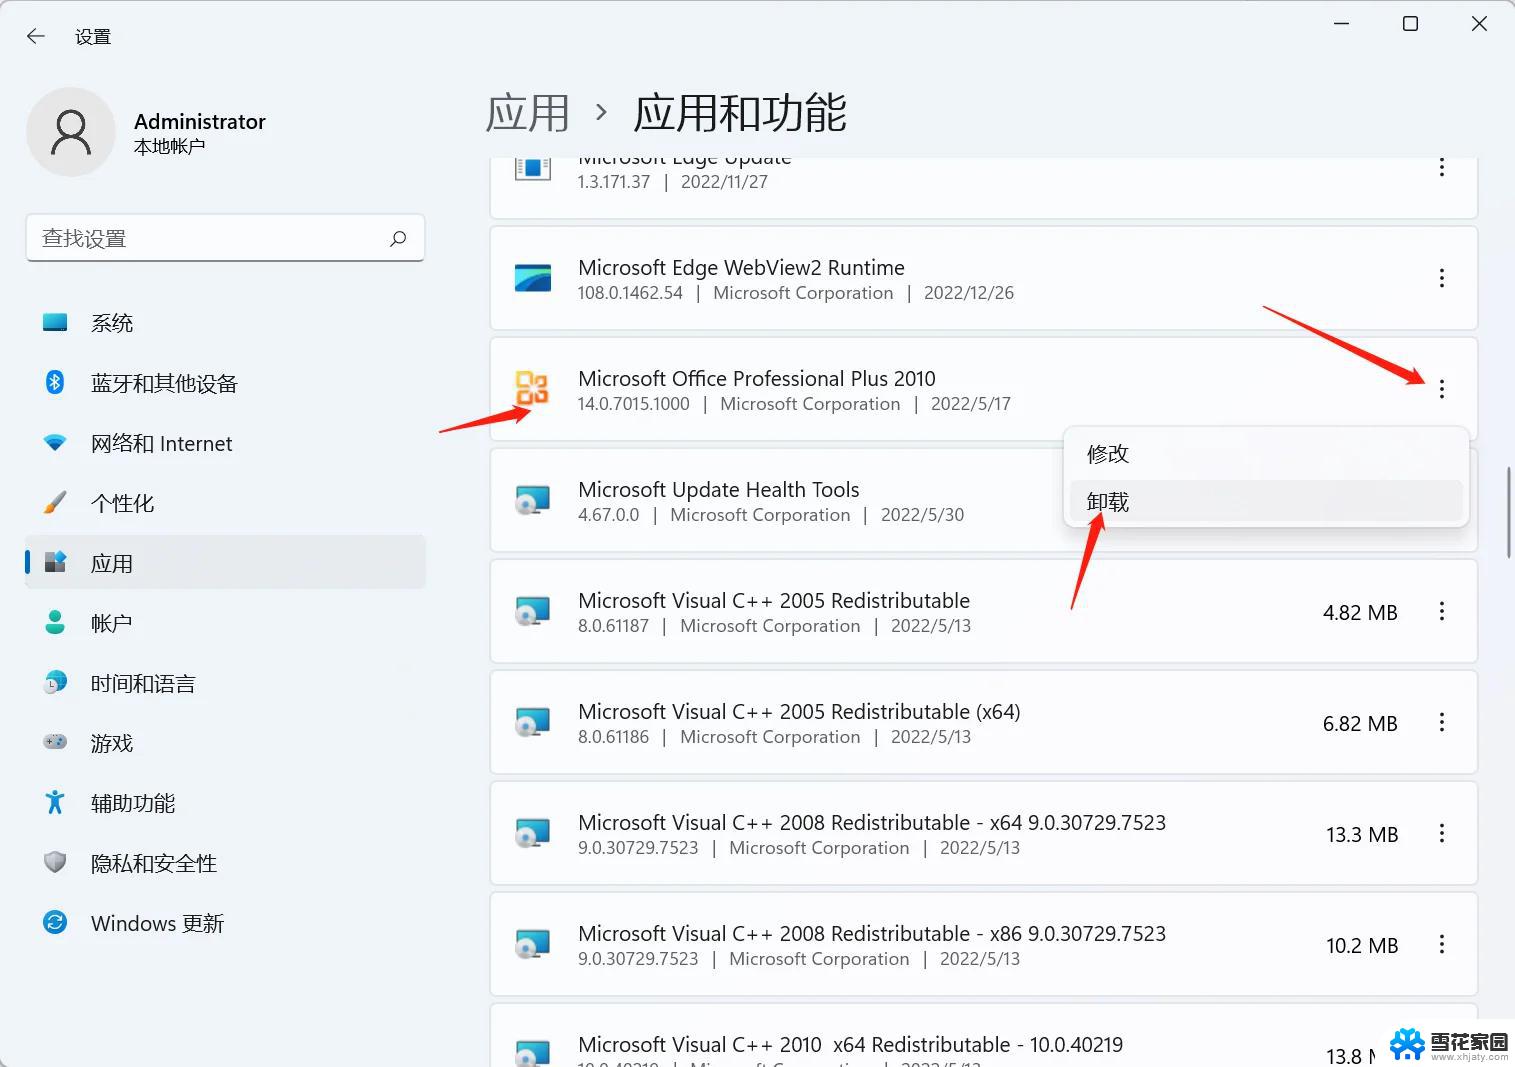
Task: Open 时间和语言 settings
Action: [225, 683]
